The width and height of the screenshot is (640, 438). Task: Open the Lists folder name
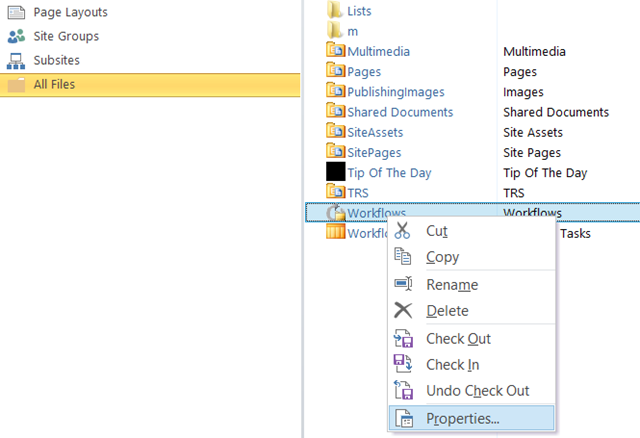tap(359, 11)
